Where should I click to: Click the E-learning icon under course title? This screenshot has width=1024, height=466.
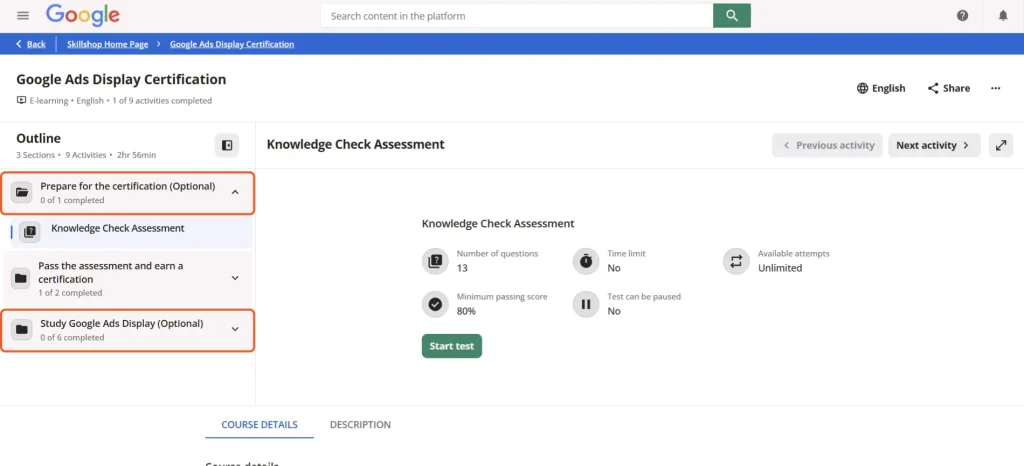point(22,101)
